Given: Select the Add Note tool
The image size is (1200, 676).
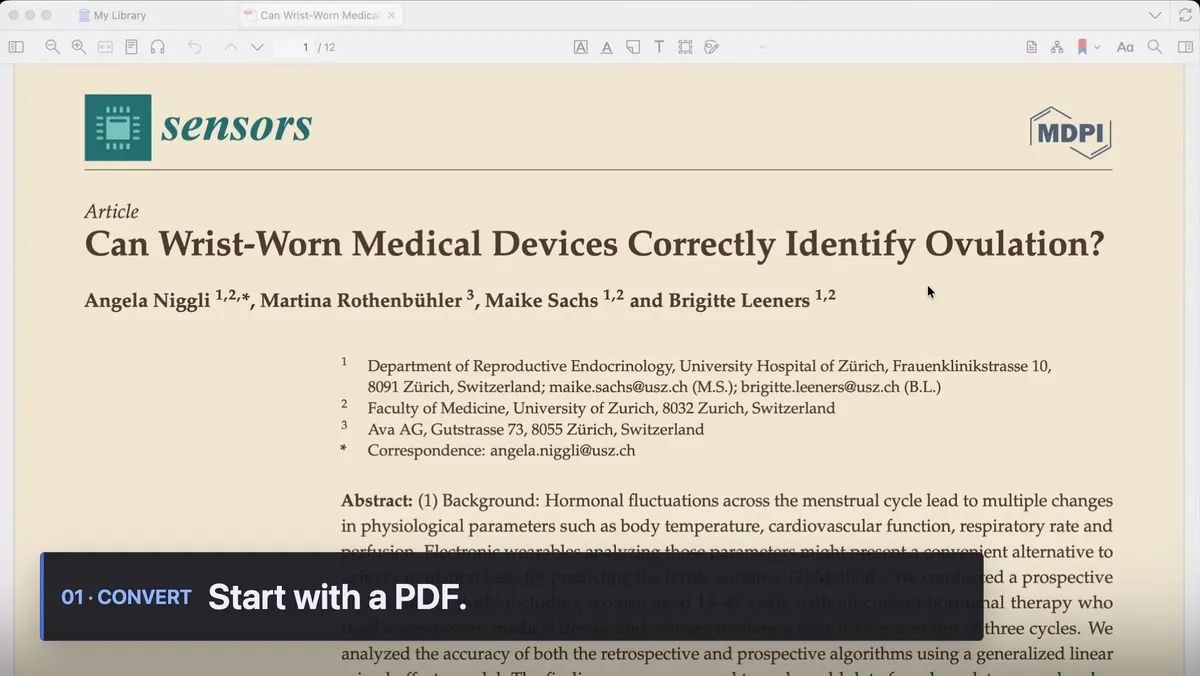Looking at the screenshot, I should 633,47.
